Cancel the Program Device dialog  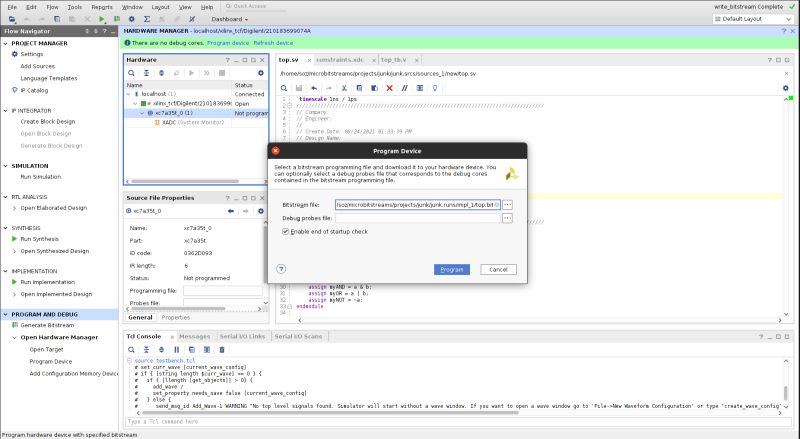498,270
